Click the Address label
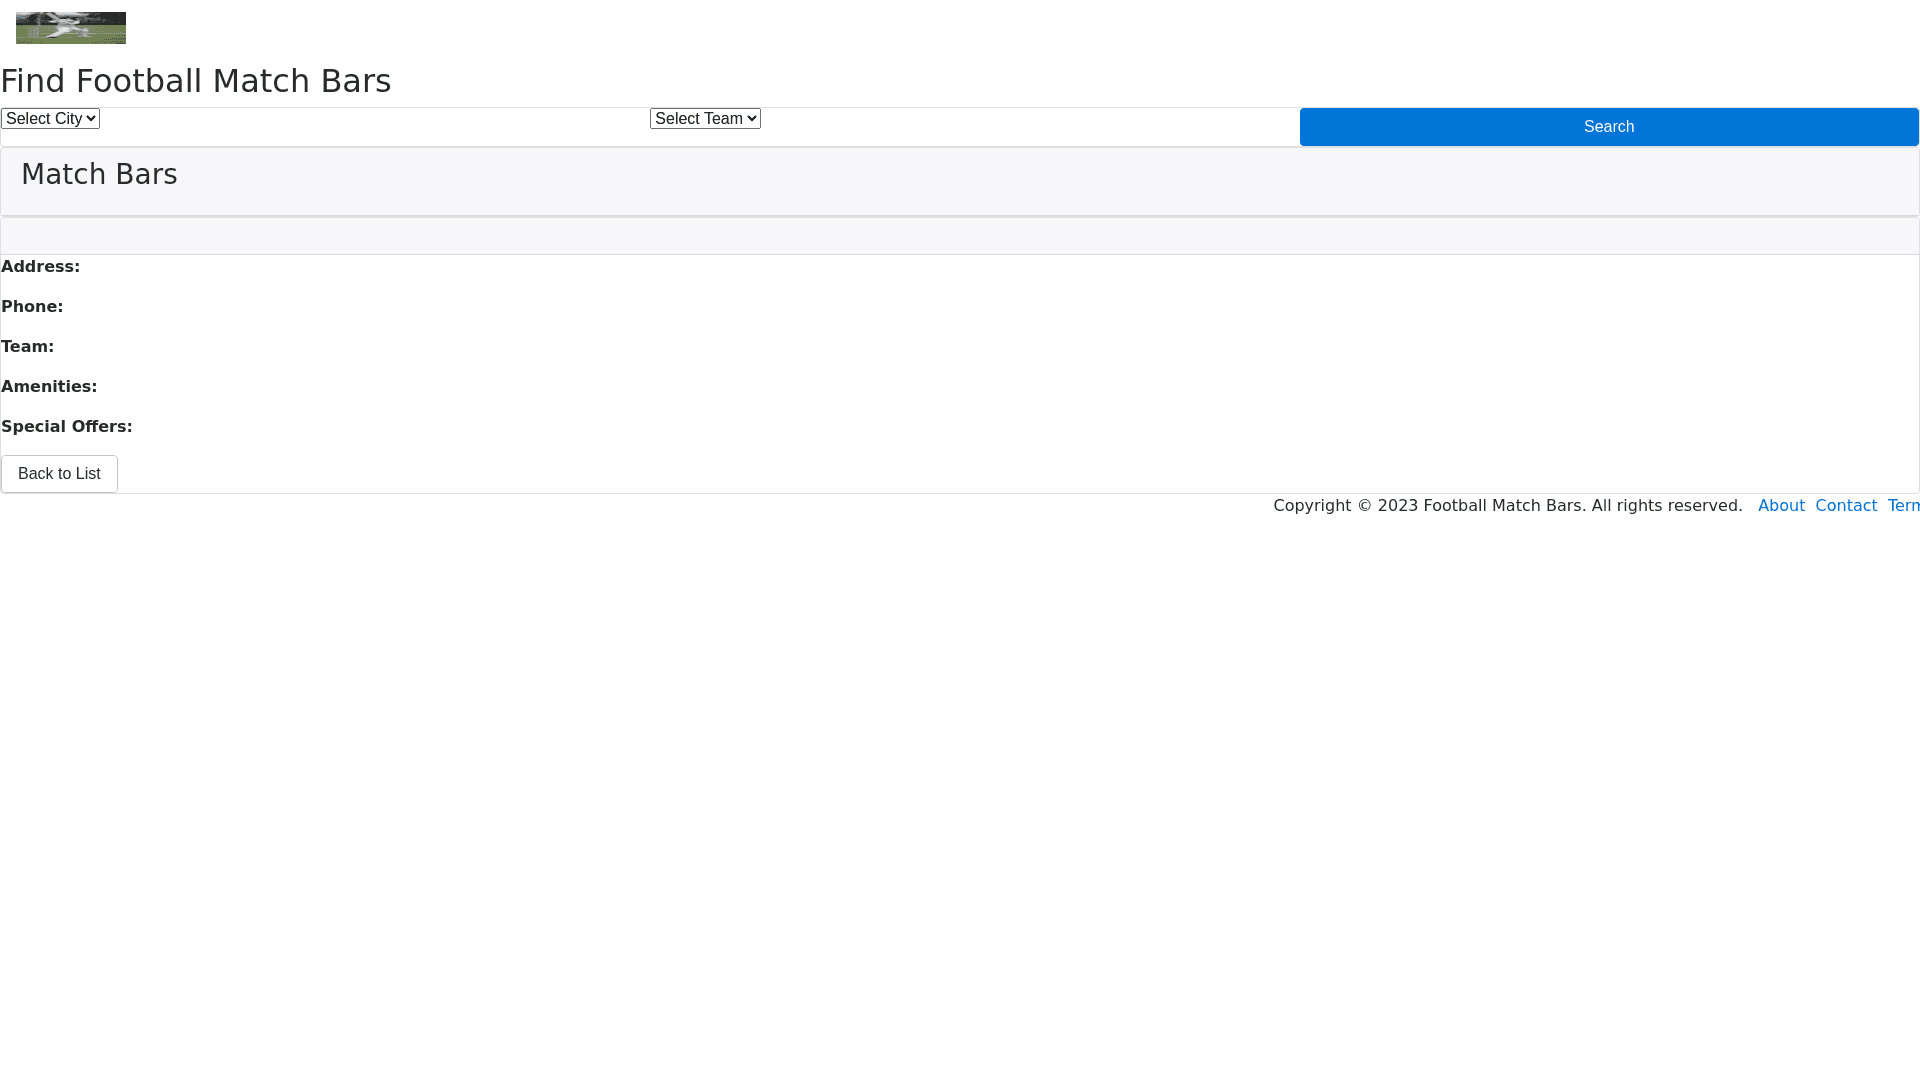1920x1080 pixels. pyautogui.click(x=40, y=267)
